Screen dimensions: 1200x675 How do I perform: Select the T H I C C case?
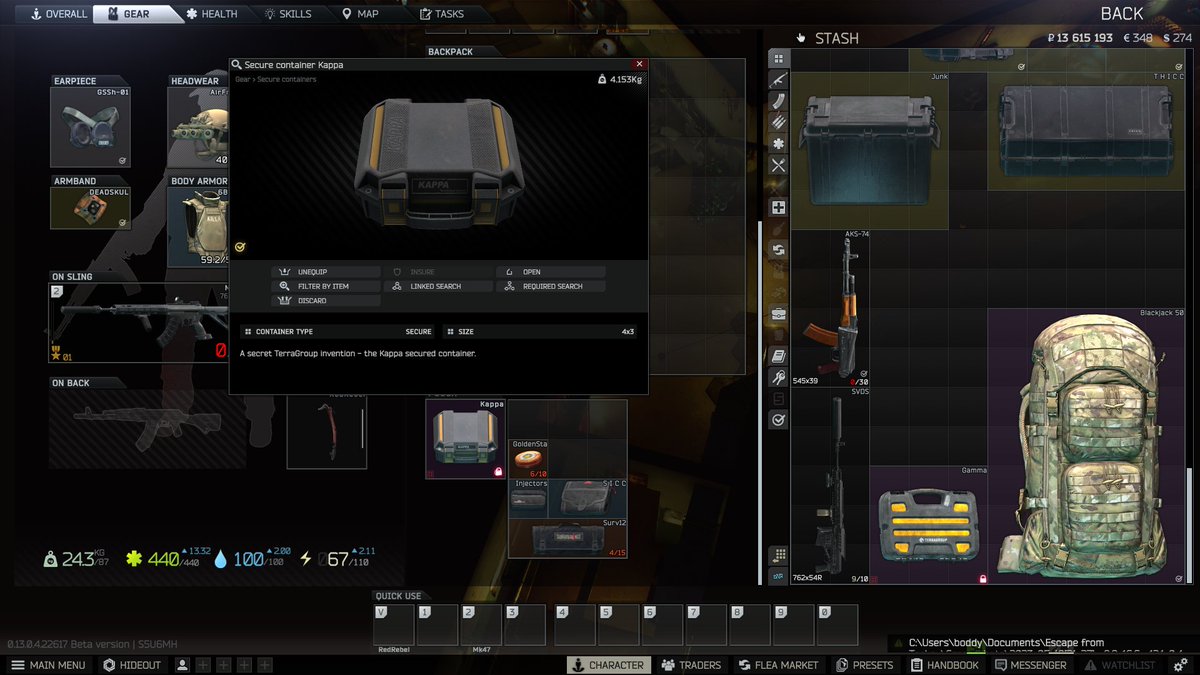click(x=1087, y=131)
